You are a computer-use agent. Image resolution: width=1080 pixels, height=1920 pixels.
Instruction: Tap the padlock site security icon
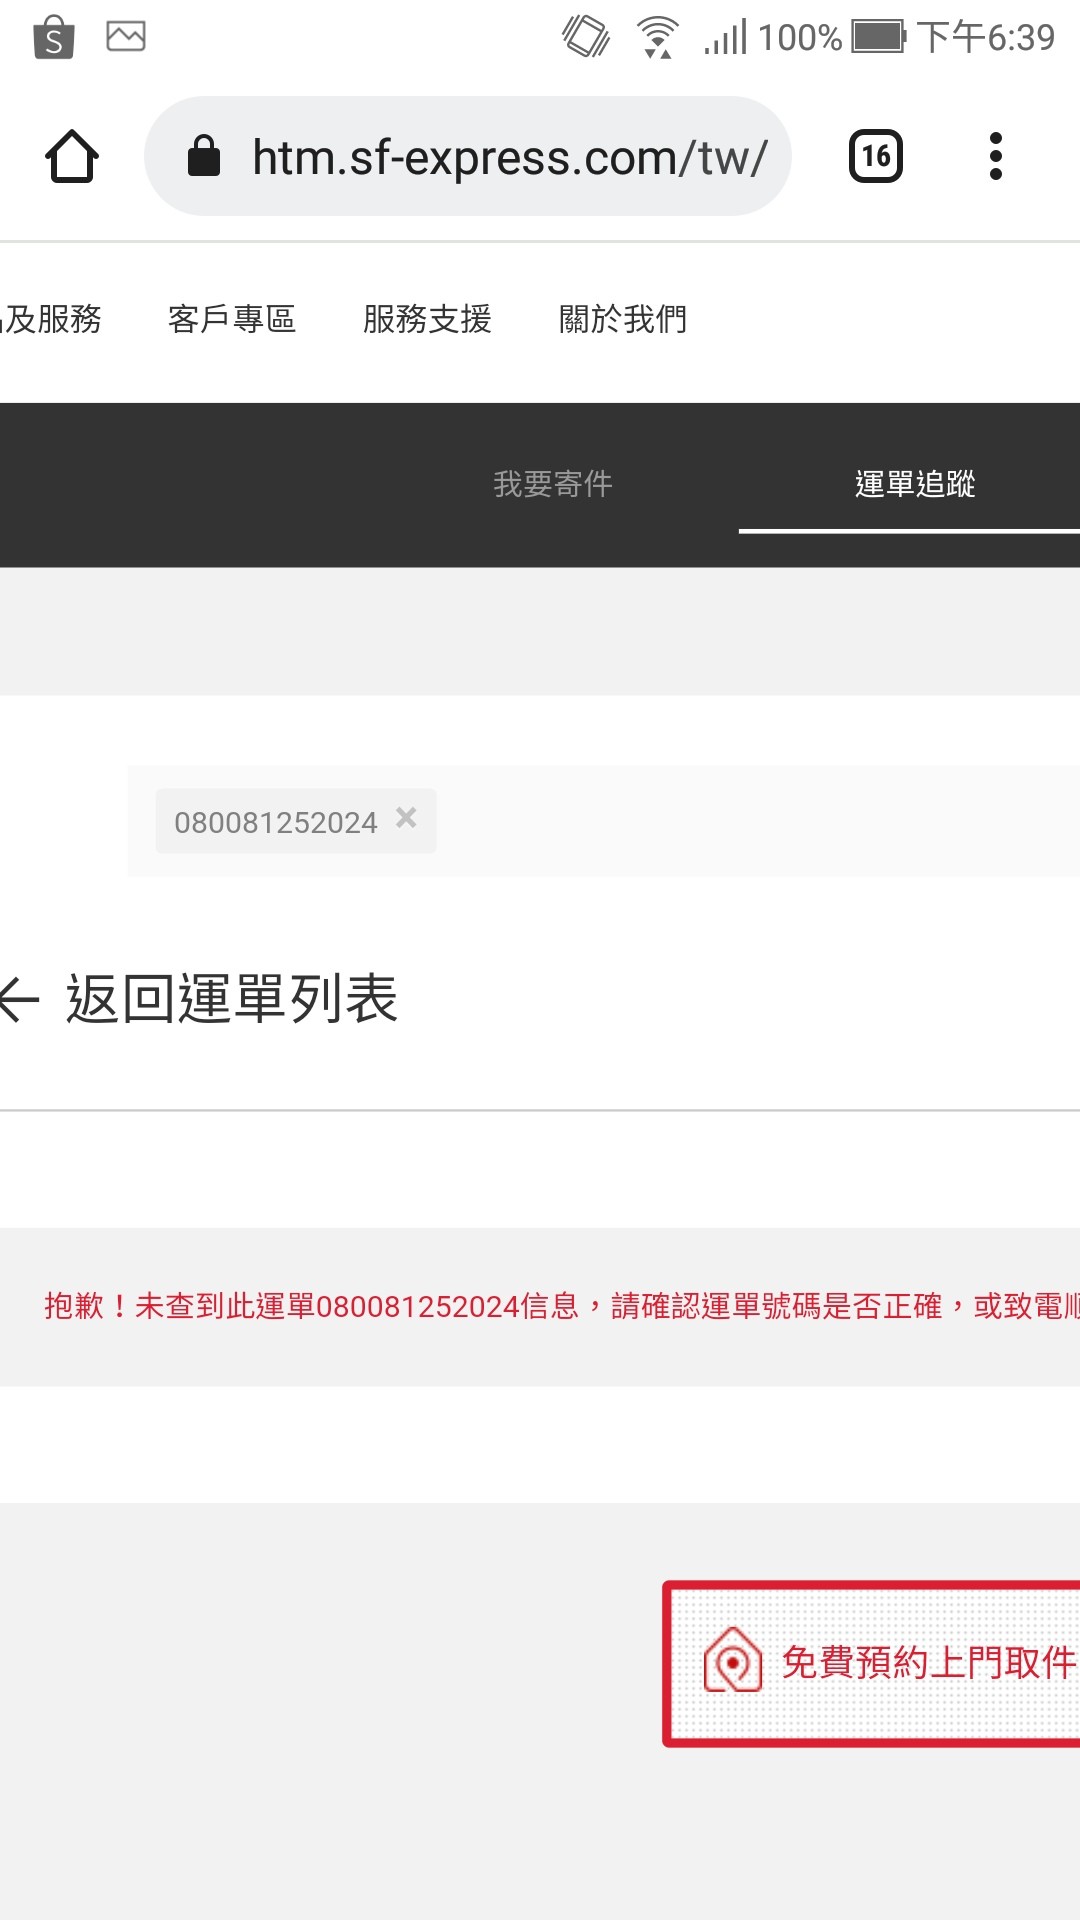tap(204, 156)
